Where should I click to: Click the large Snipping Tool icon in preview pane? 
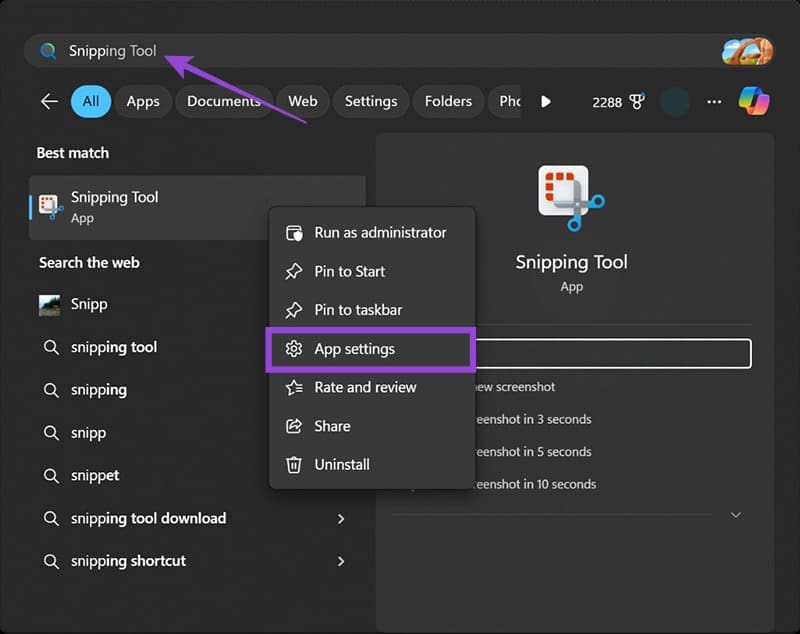(571, 198)
